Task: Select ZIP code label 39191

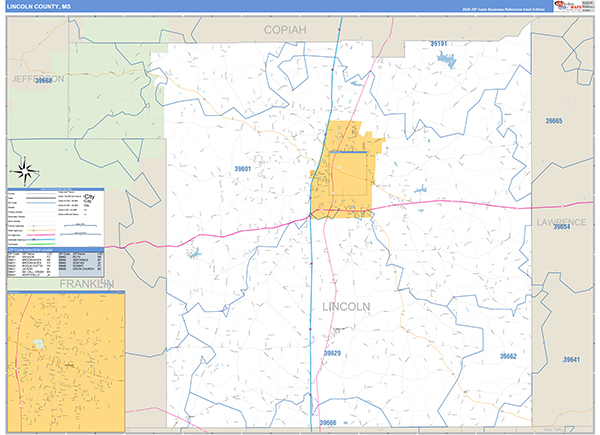Action: click(x=439, y=44)
